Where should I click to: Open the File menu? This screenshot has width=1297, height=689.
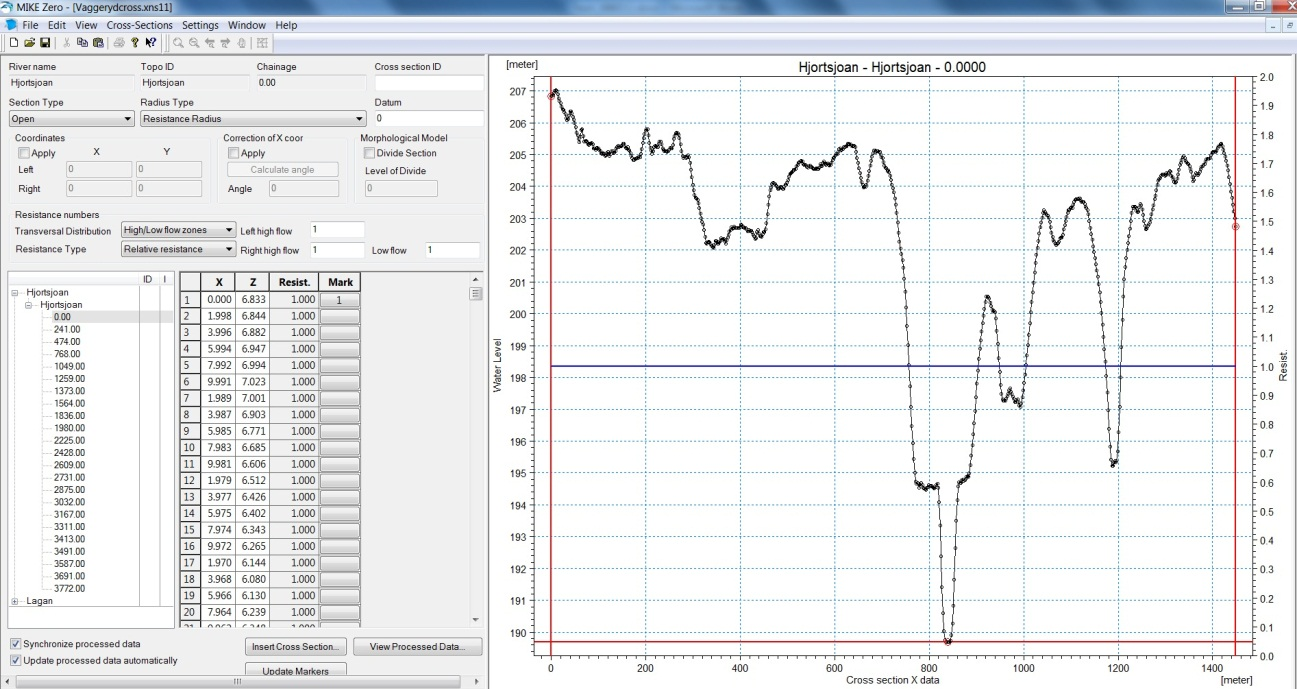[30, 25]
